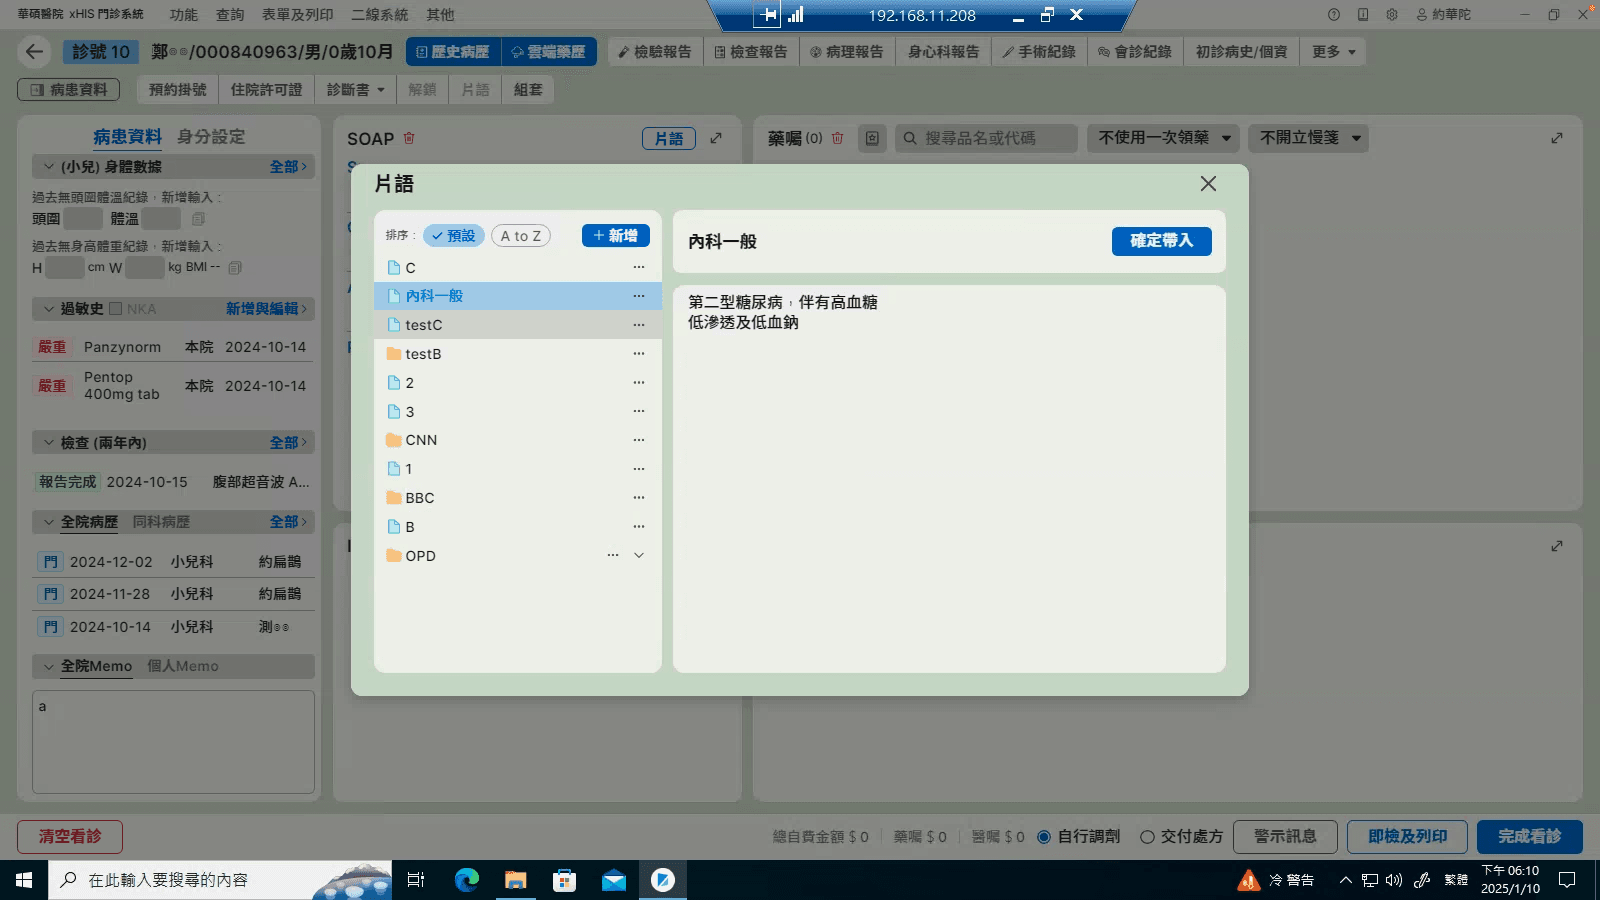Open more options for OPD folder

[613, 555]
